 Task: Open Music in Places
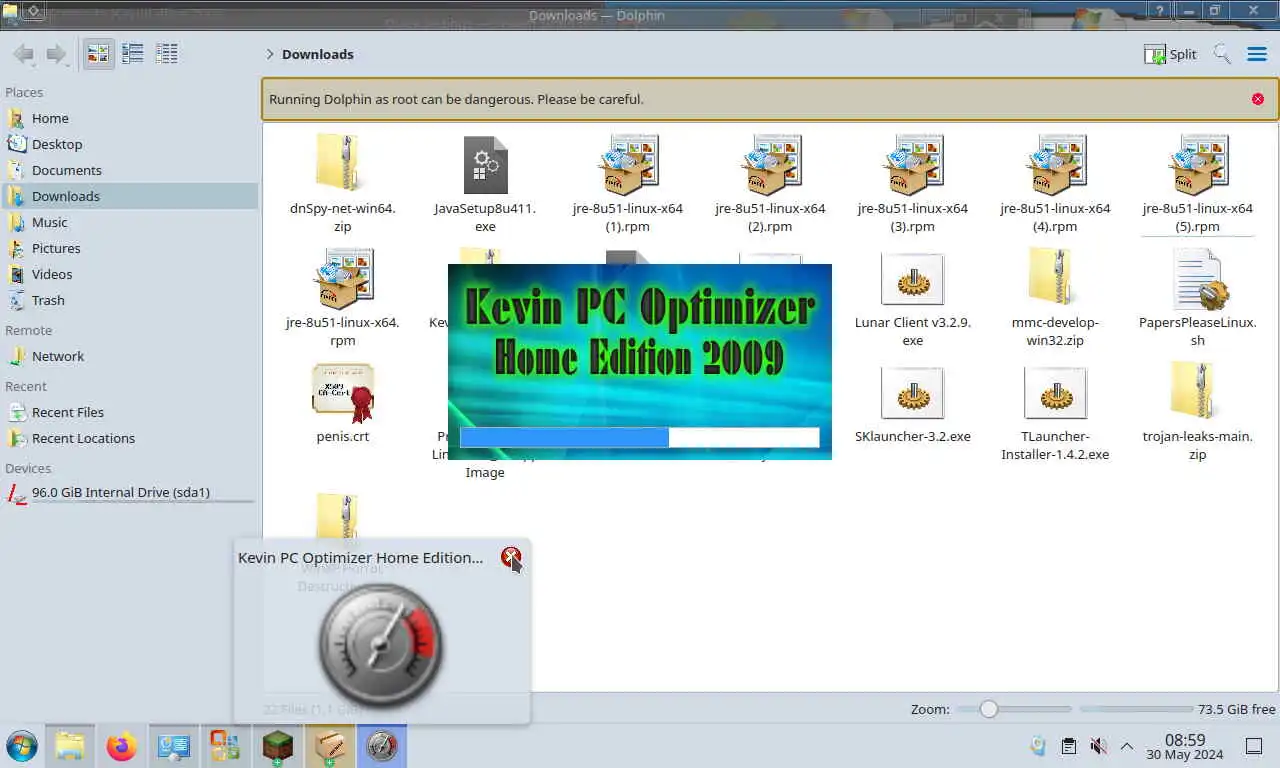pyautogui.click(x=130, y=222)
